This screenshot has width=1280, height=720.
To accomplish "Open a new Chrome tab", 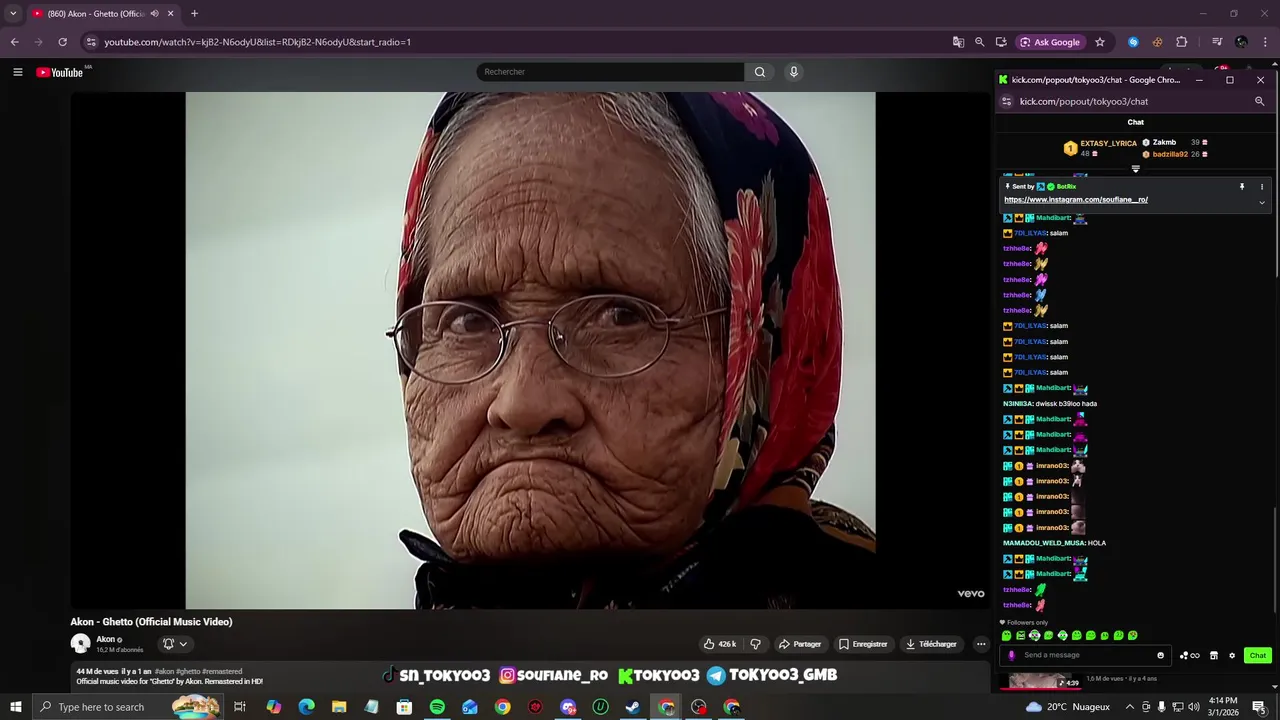I will 194,14.
